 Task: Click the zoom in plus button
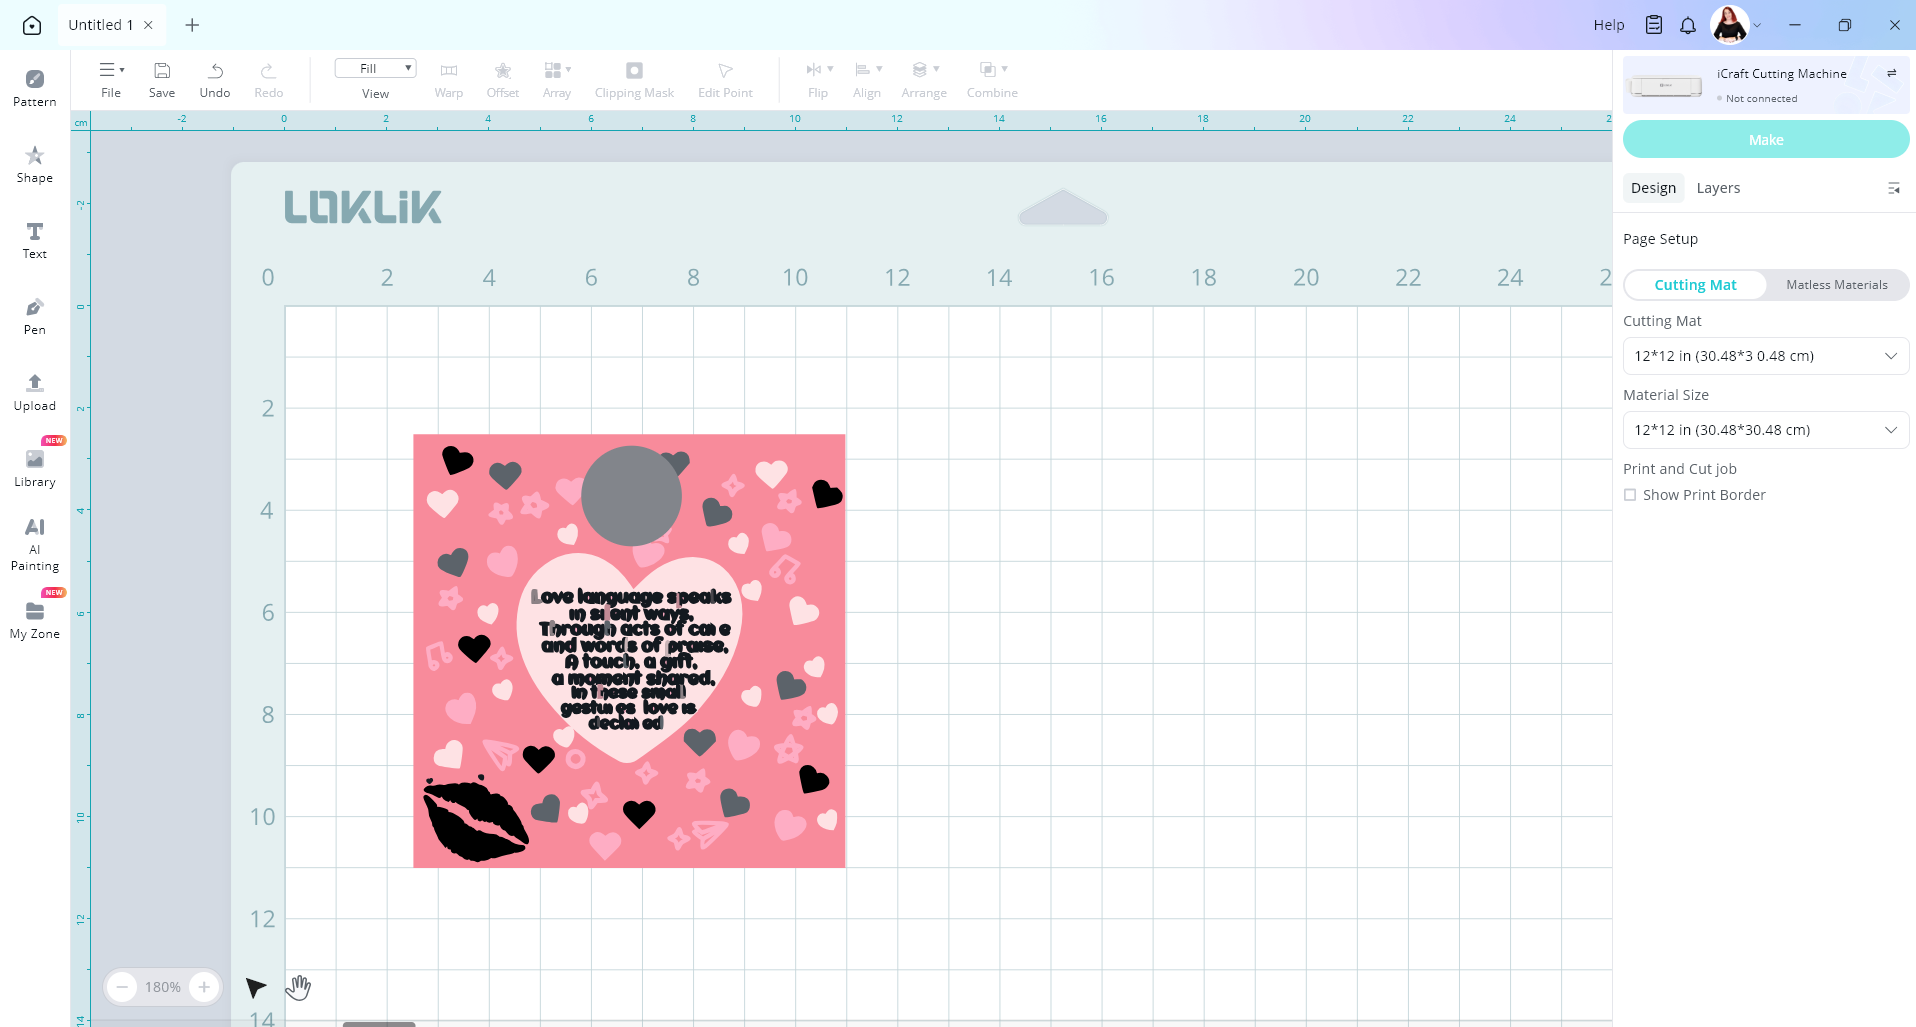point(204,987)
